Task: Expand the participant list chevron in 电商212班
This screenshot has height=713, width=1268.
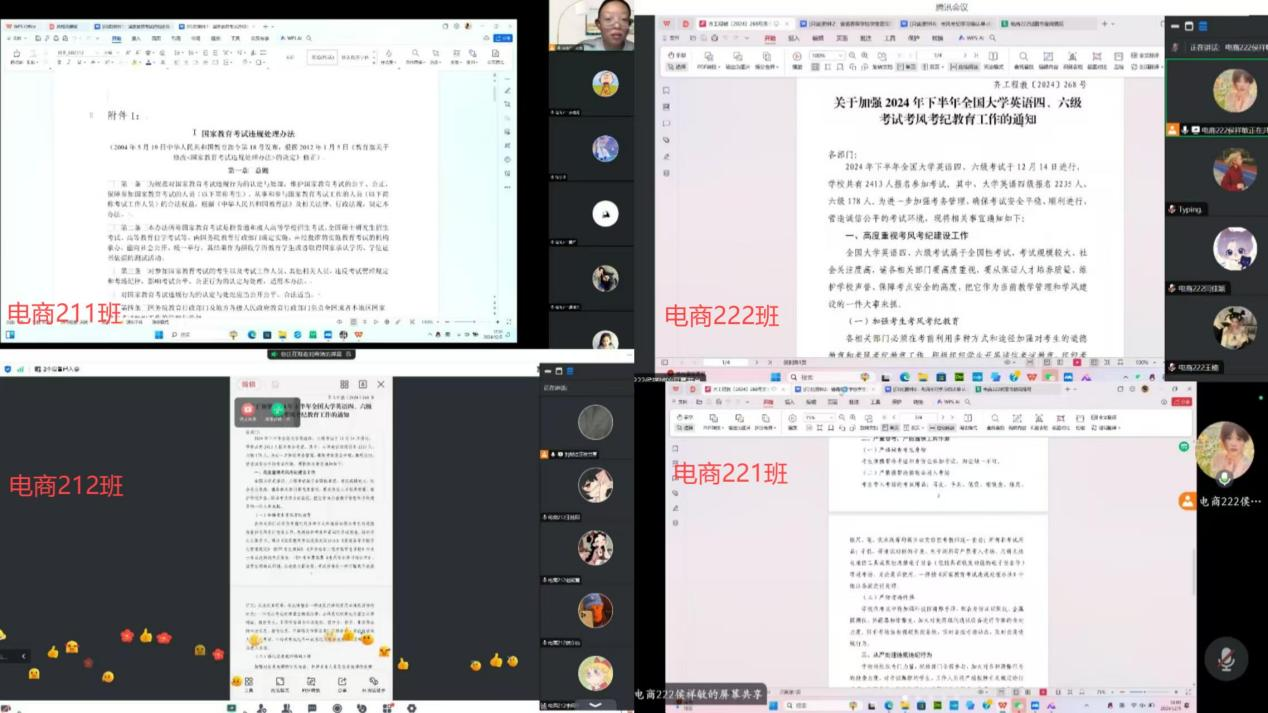Action: click(595, 704)
